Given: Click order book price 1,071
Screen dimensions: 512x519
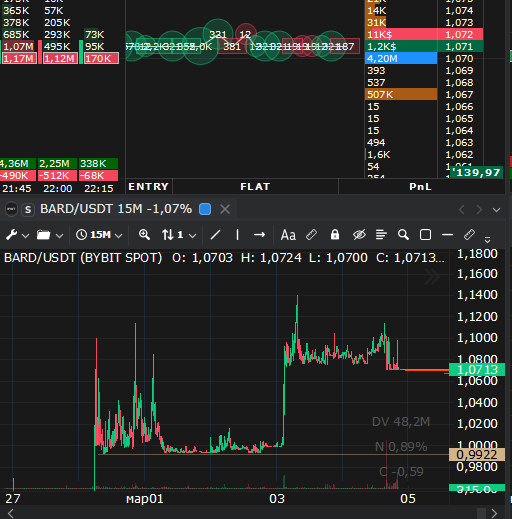Looking at the screenshot, I should tap(459, 46).
